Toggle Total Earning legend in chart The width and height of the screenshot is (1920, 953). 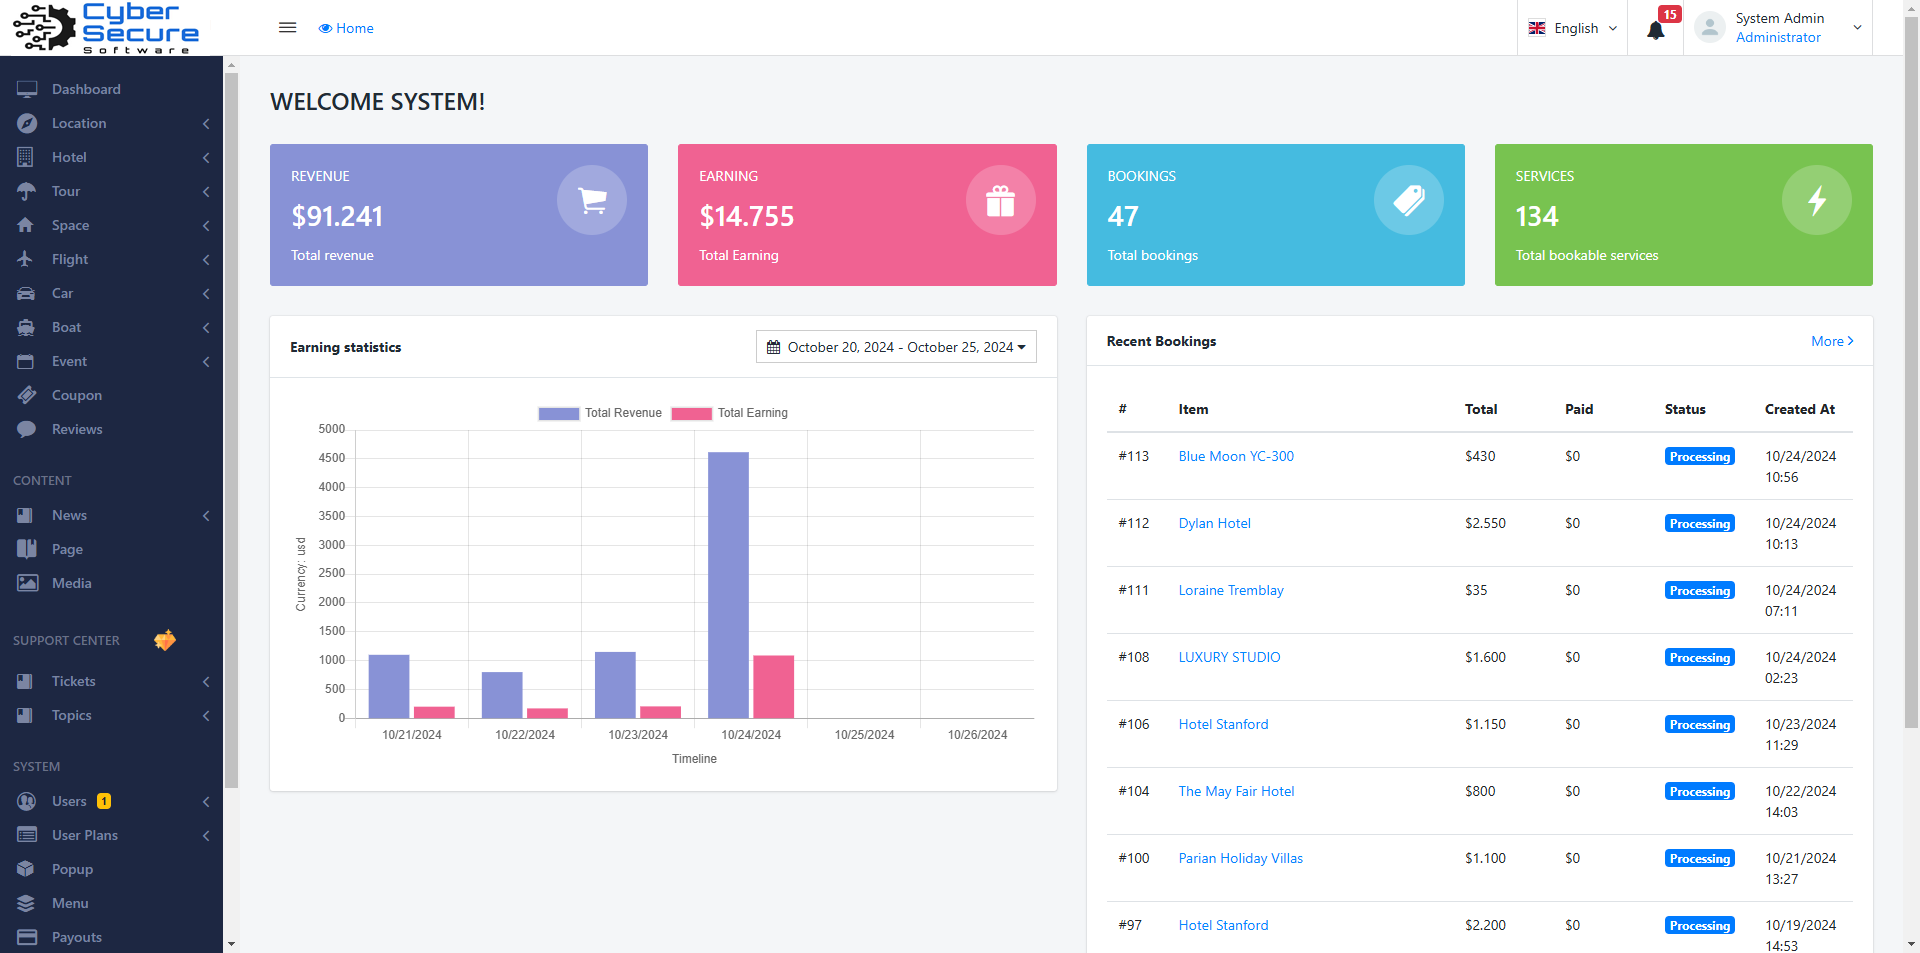[730, 413]
